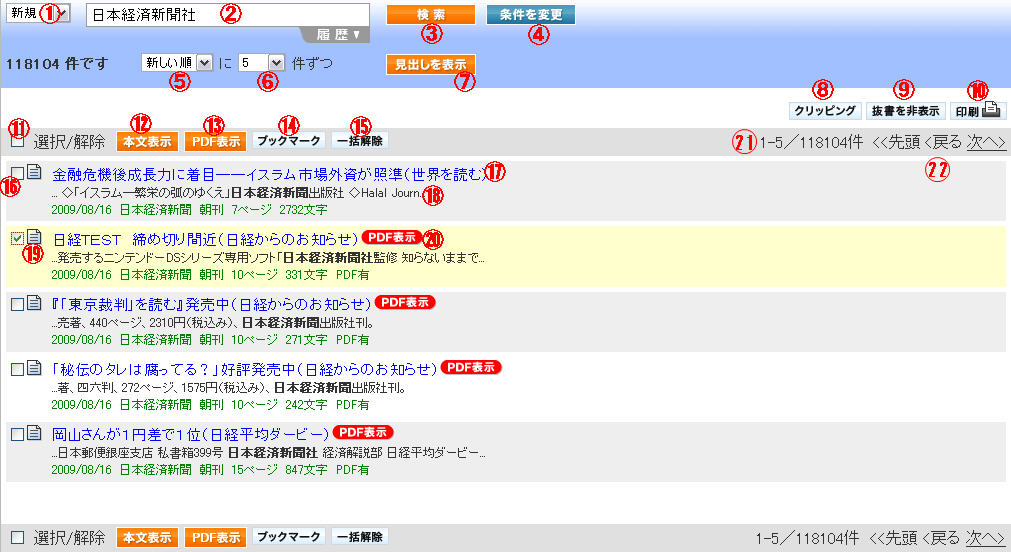Click excerpt mentioning Halal Journ
The height and width of the screenshot is (552, 1011).
click(x=237, y=193)
